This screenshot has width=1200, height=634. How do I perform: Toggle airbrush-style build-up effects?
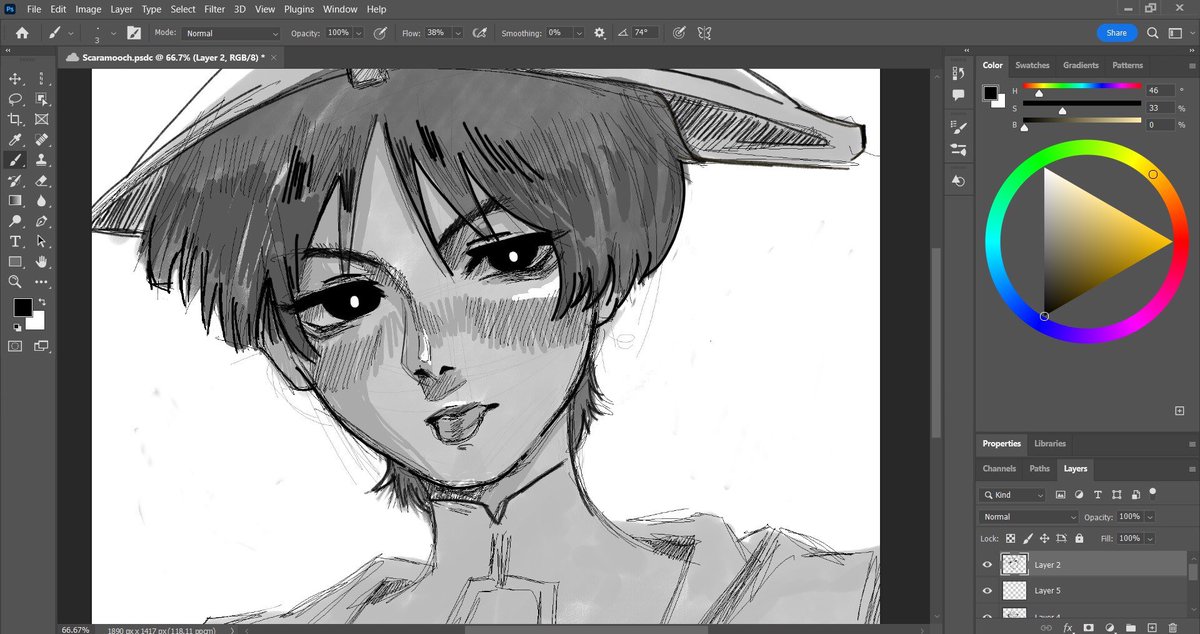pyautogui.click(x=480, y=33)
